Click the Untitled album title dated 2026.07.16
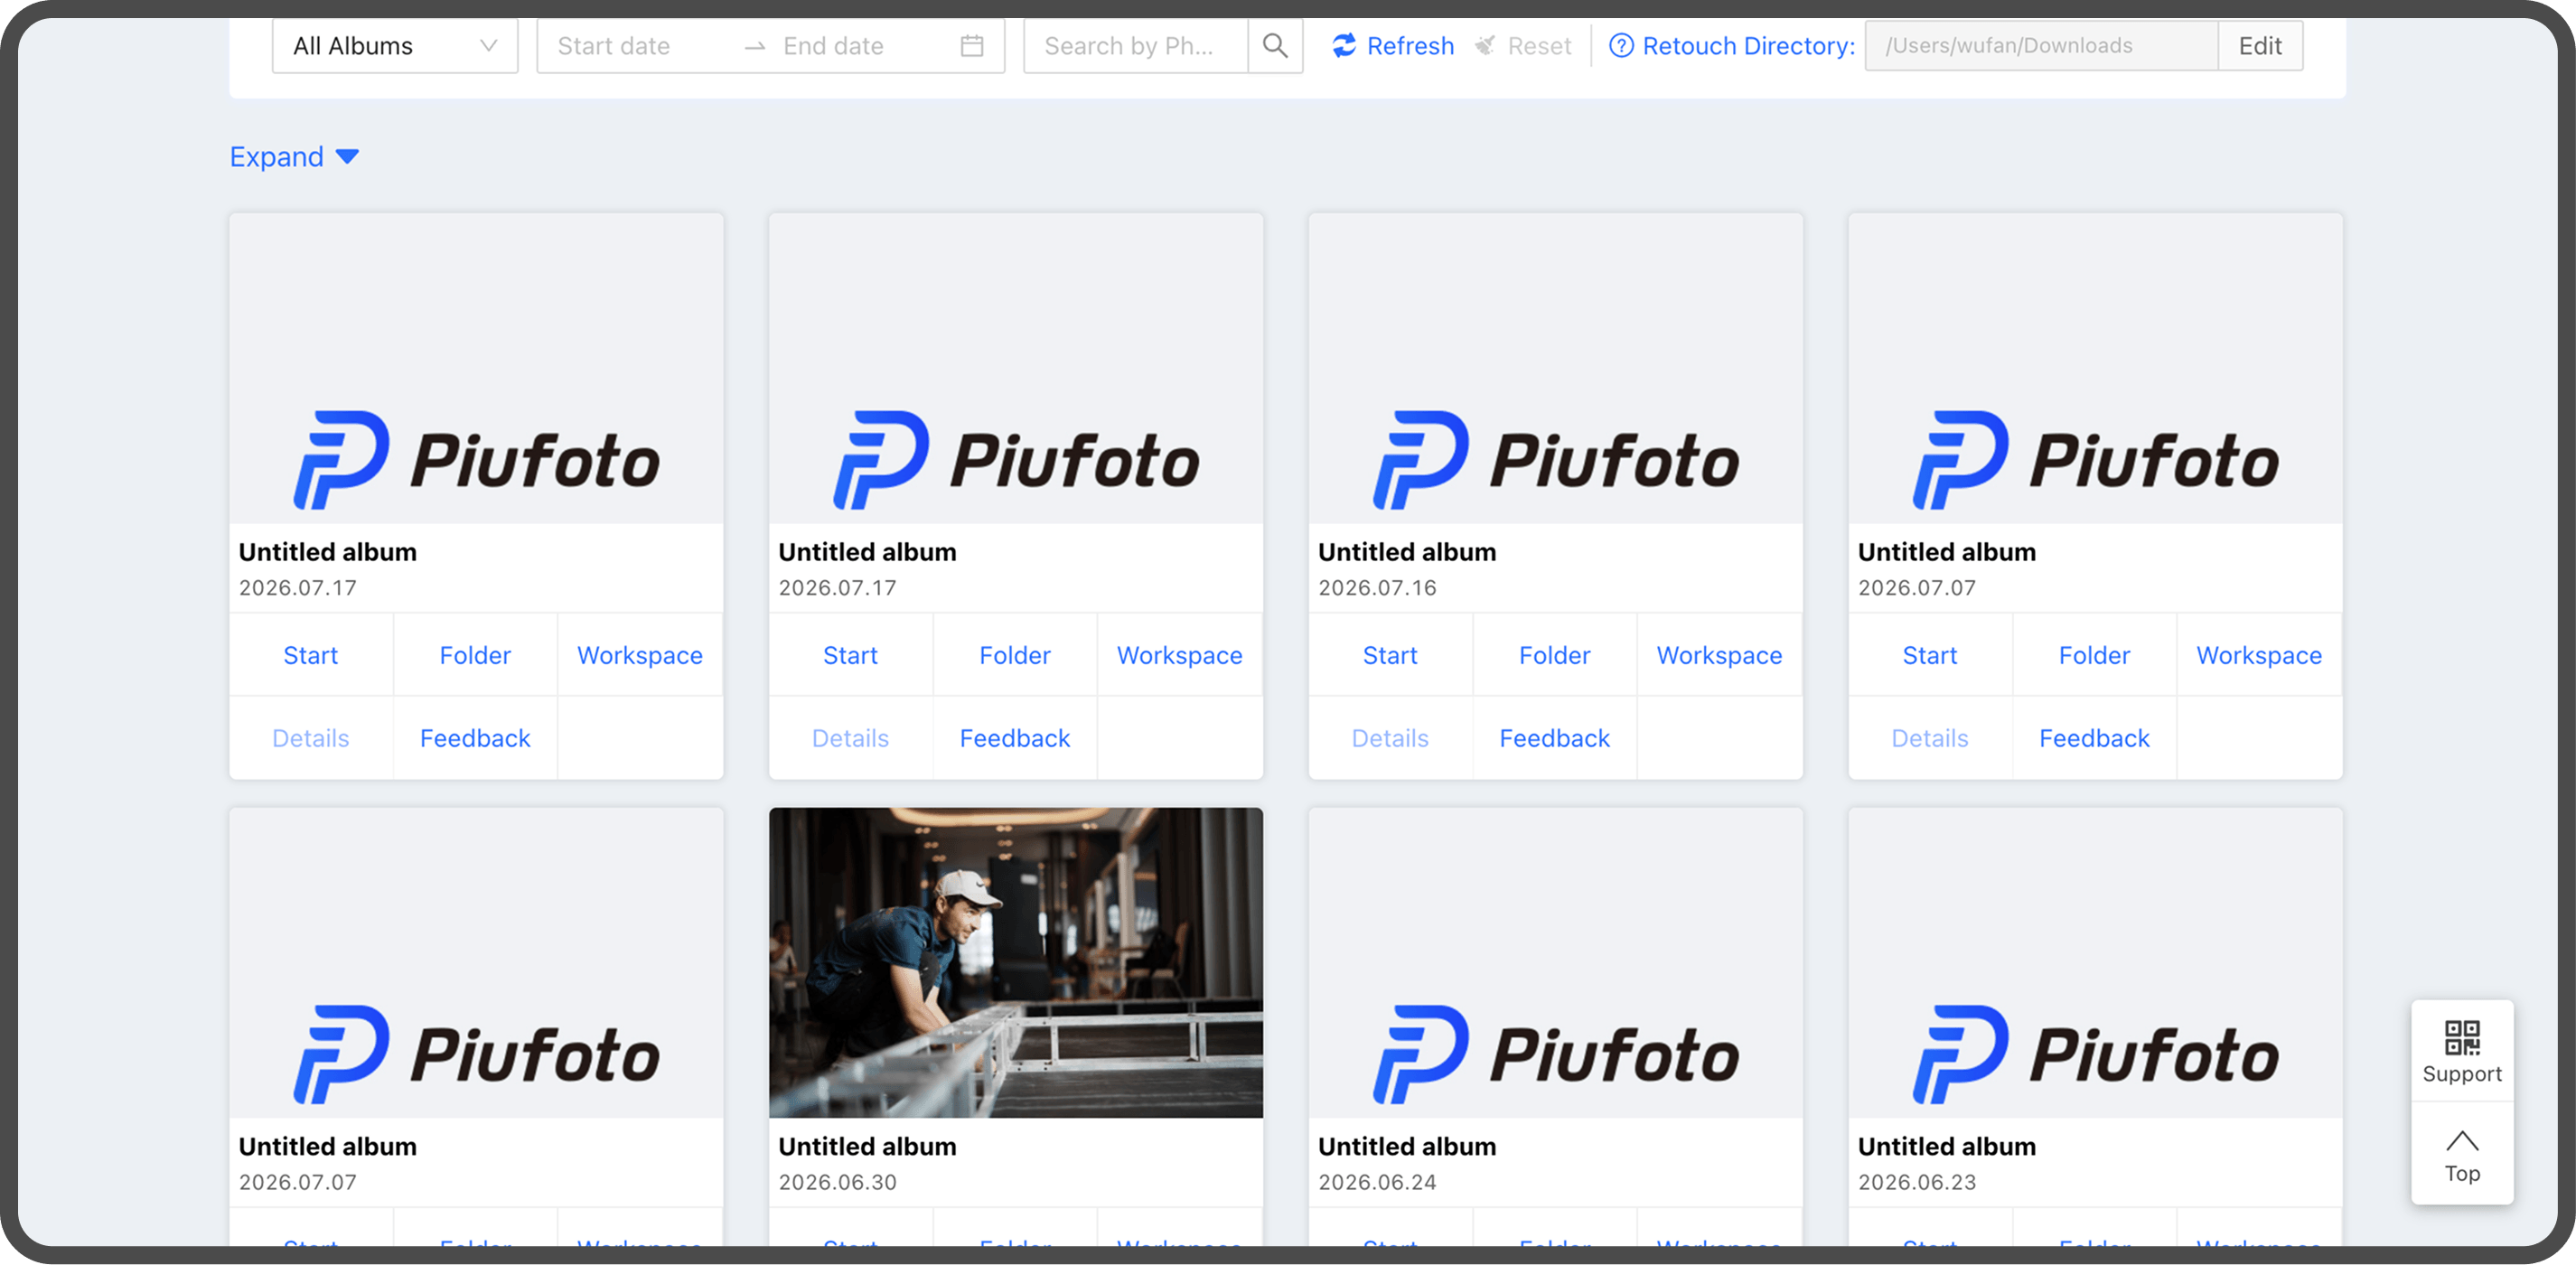This screenshot has width=2576, height=1265. click(1408, 552)
